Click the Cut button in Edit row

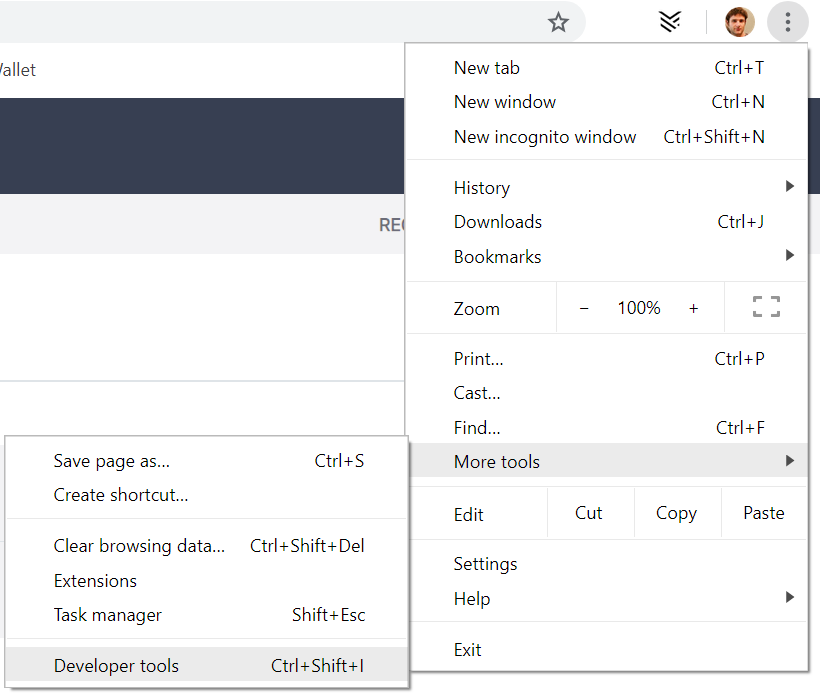(590, 513)
